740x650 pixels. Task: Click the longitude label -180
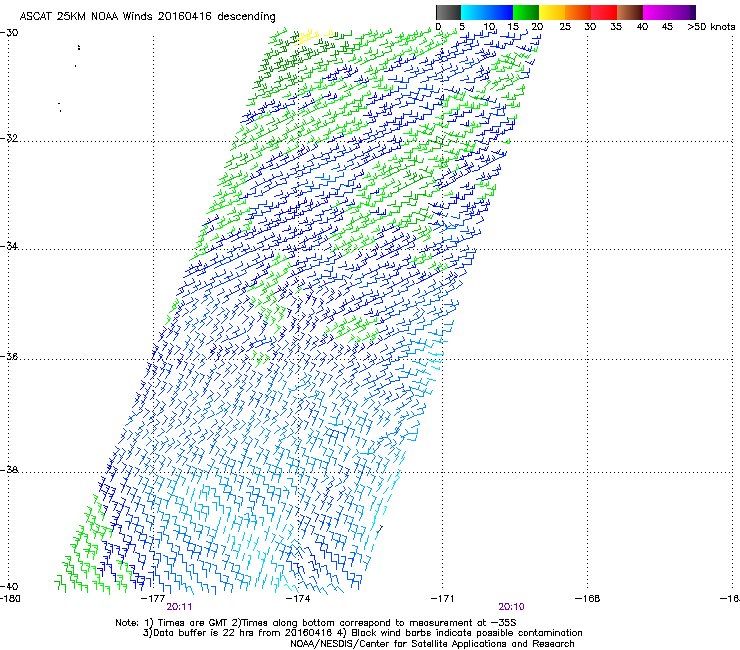click(x=10, y=599)
